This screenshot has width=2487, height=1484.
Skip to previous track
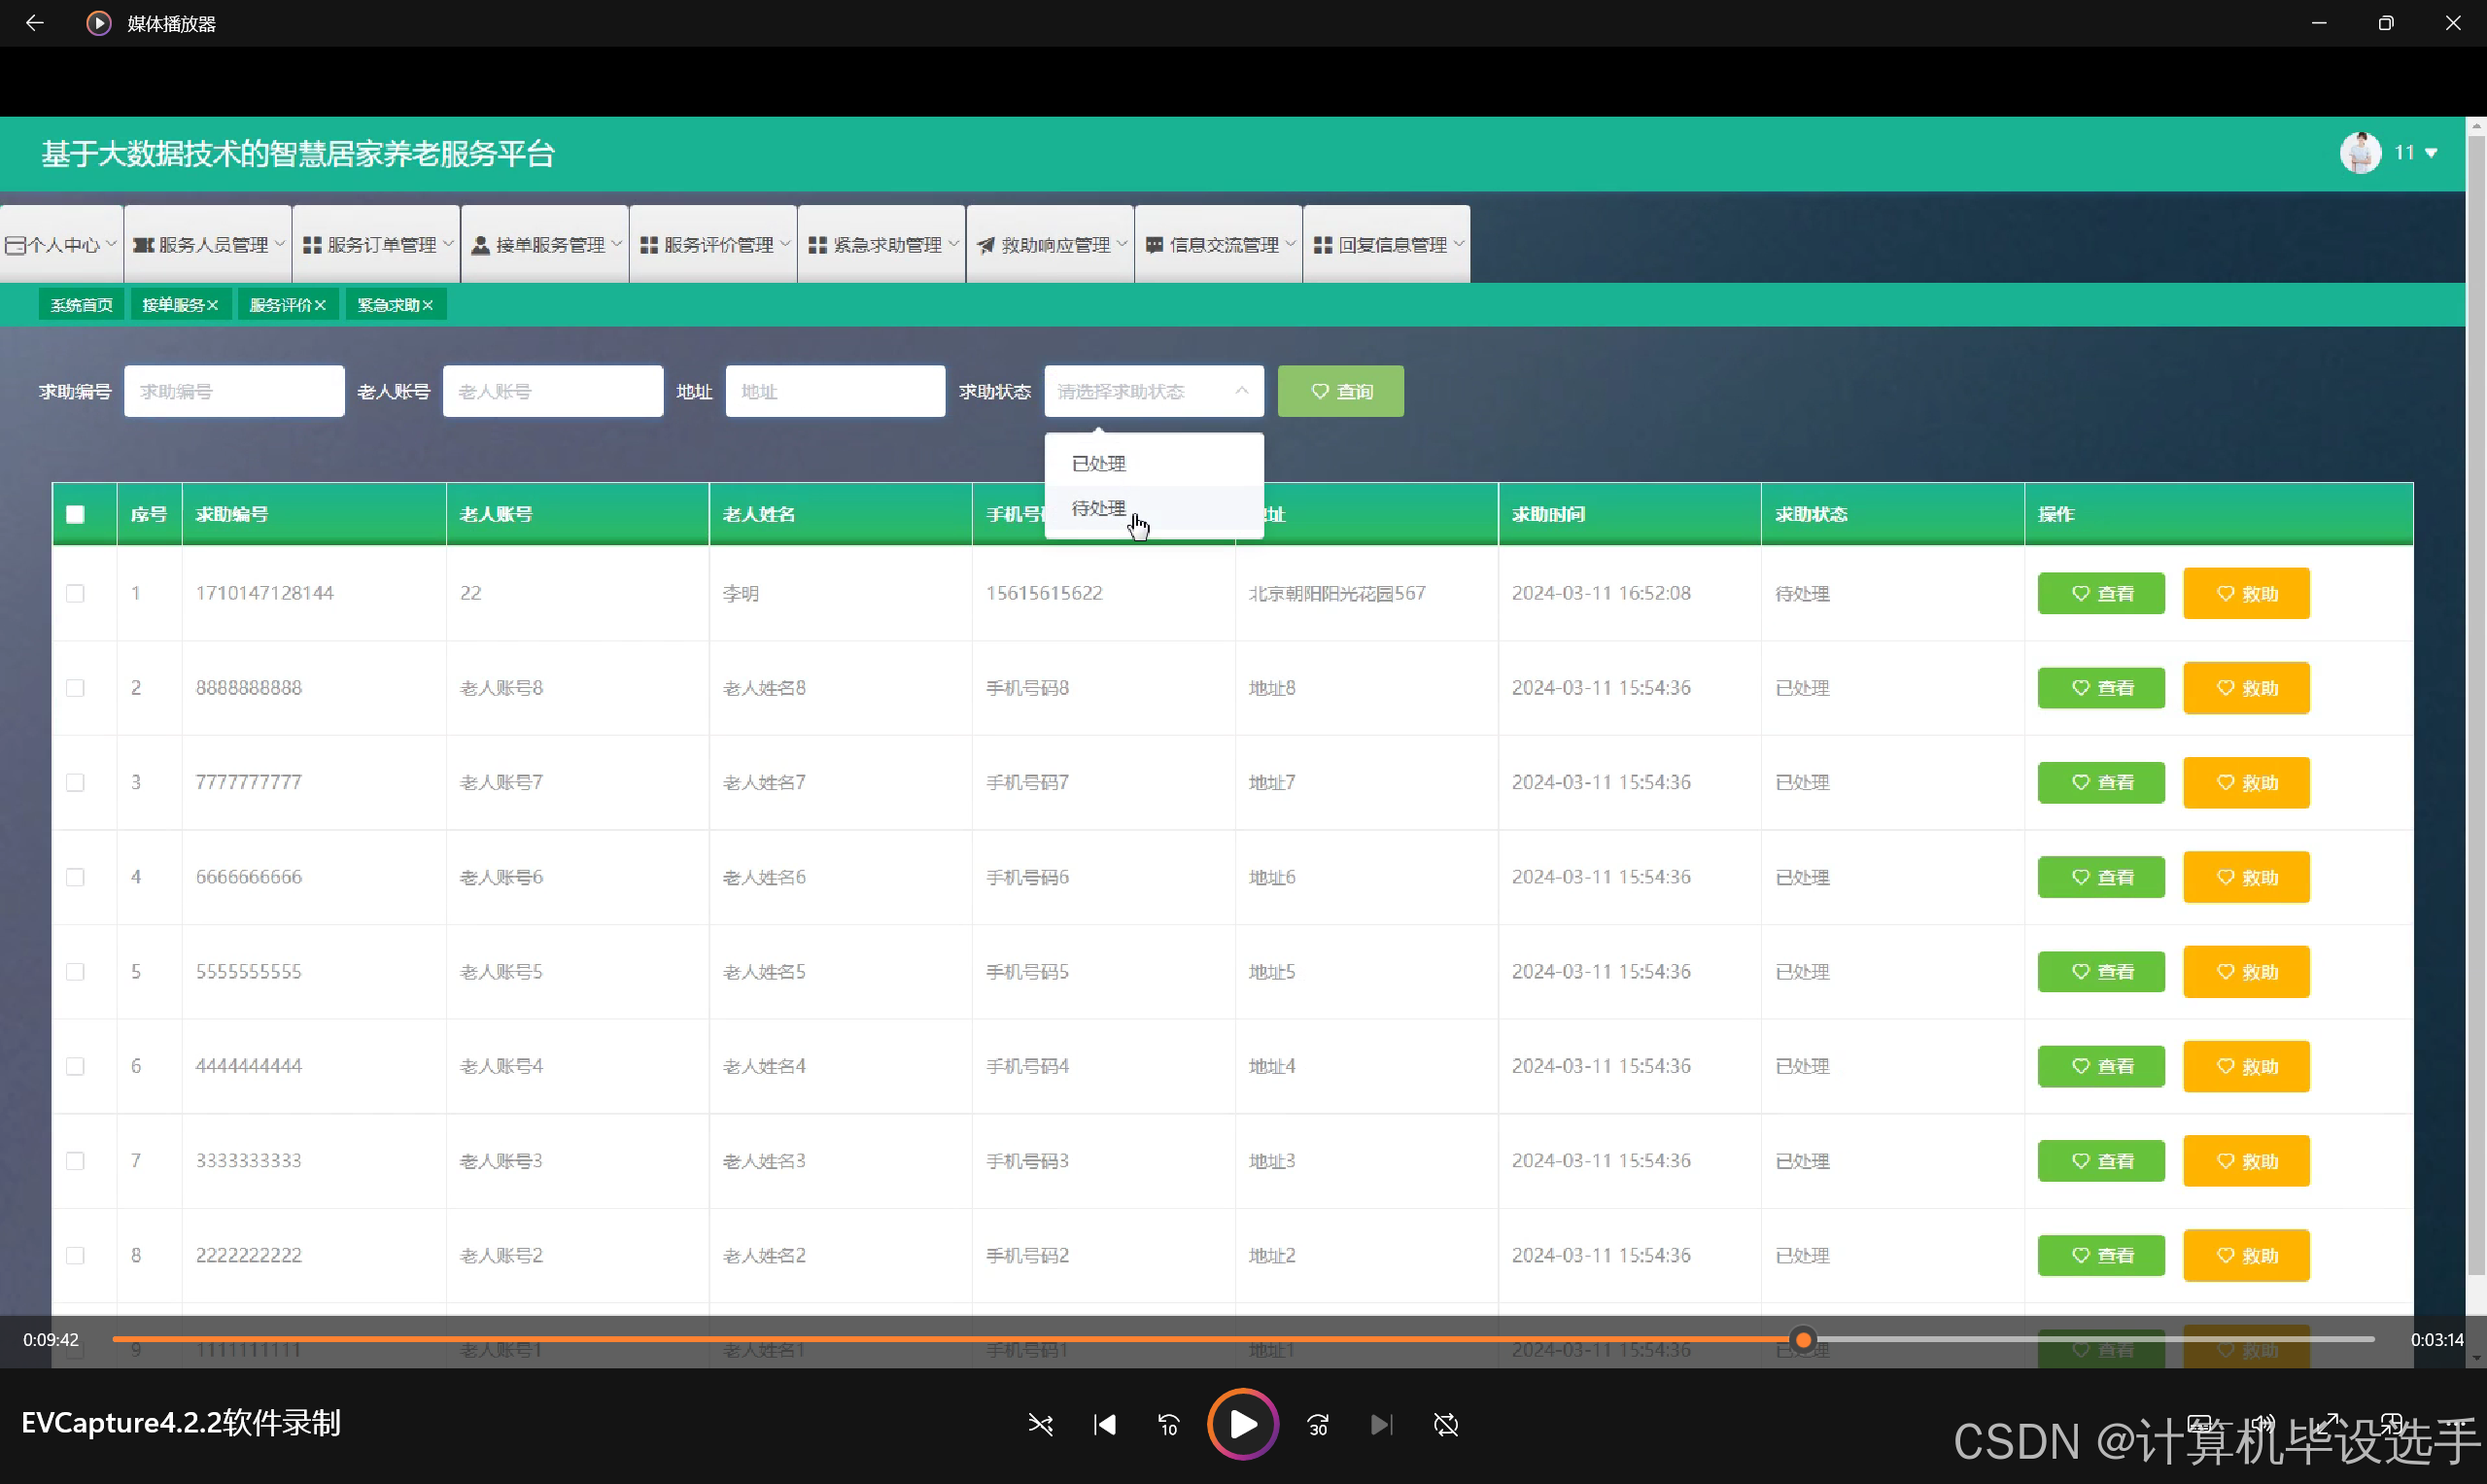tap(1104, 1425)
